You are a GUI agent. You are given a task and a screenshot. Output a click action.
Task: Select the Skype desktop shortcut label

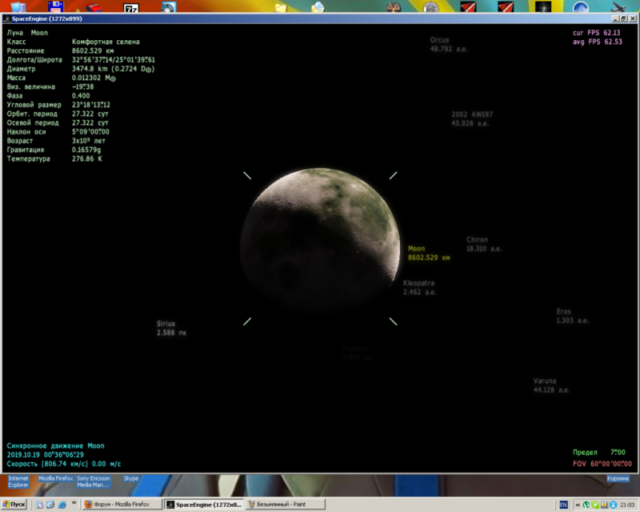coord(131,478)
